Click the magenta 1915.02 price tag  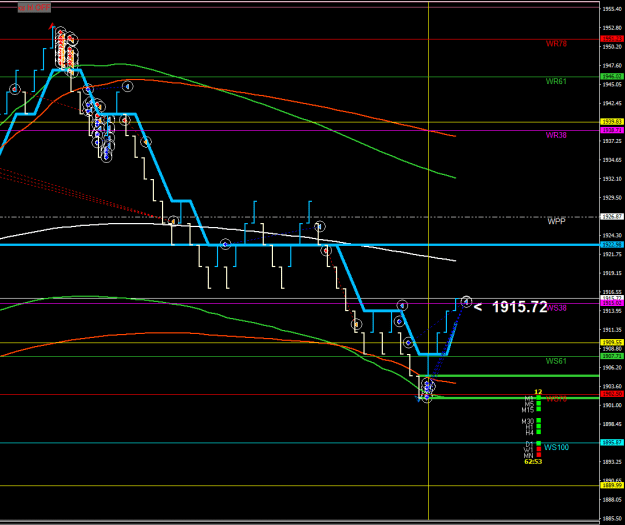click(612, 303)
